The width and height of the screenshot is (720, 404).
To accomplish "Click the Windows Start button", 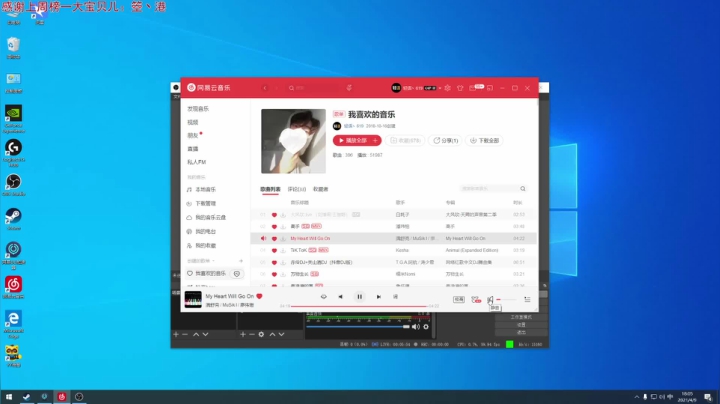I will pos(9,397).
